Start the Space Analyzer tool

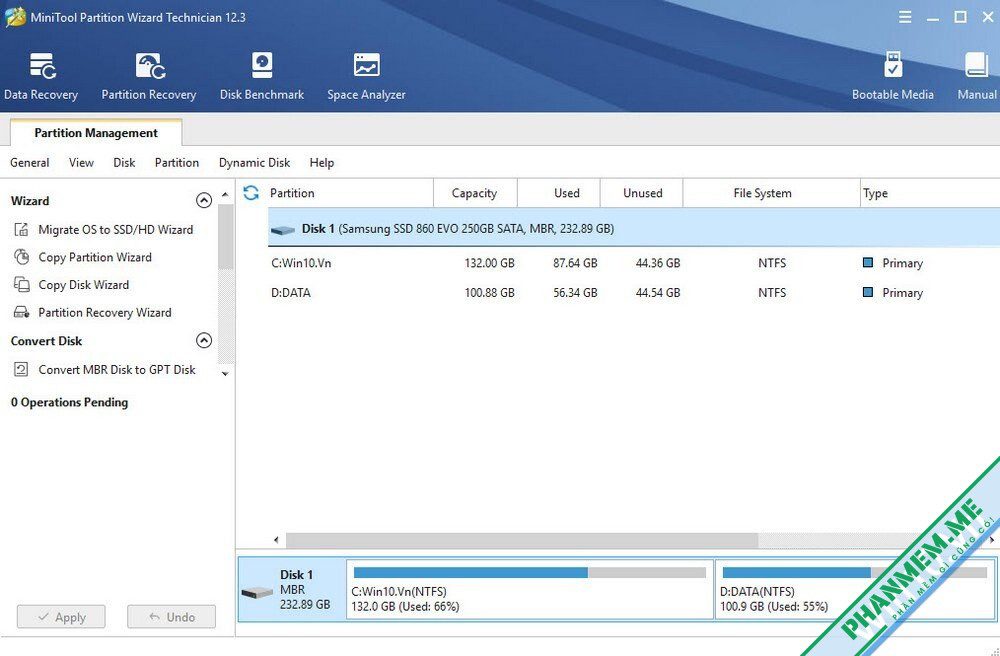point(366,77)
